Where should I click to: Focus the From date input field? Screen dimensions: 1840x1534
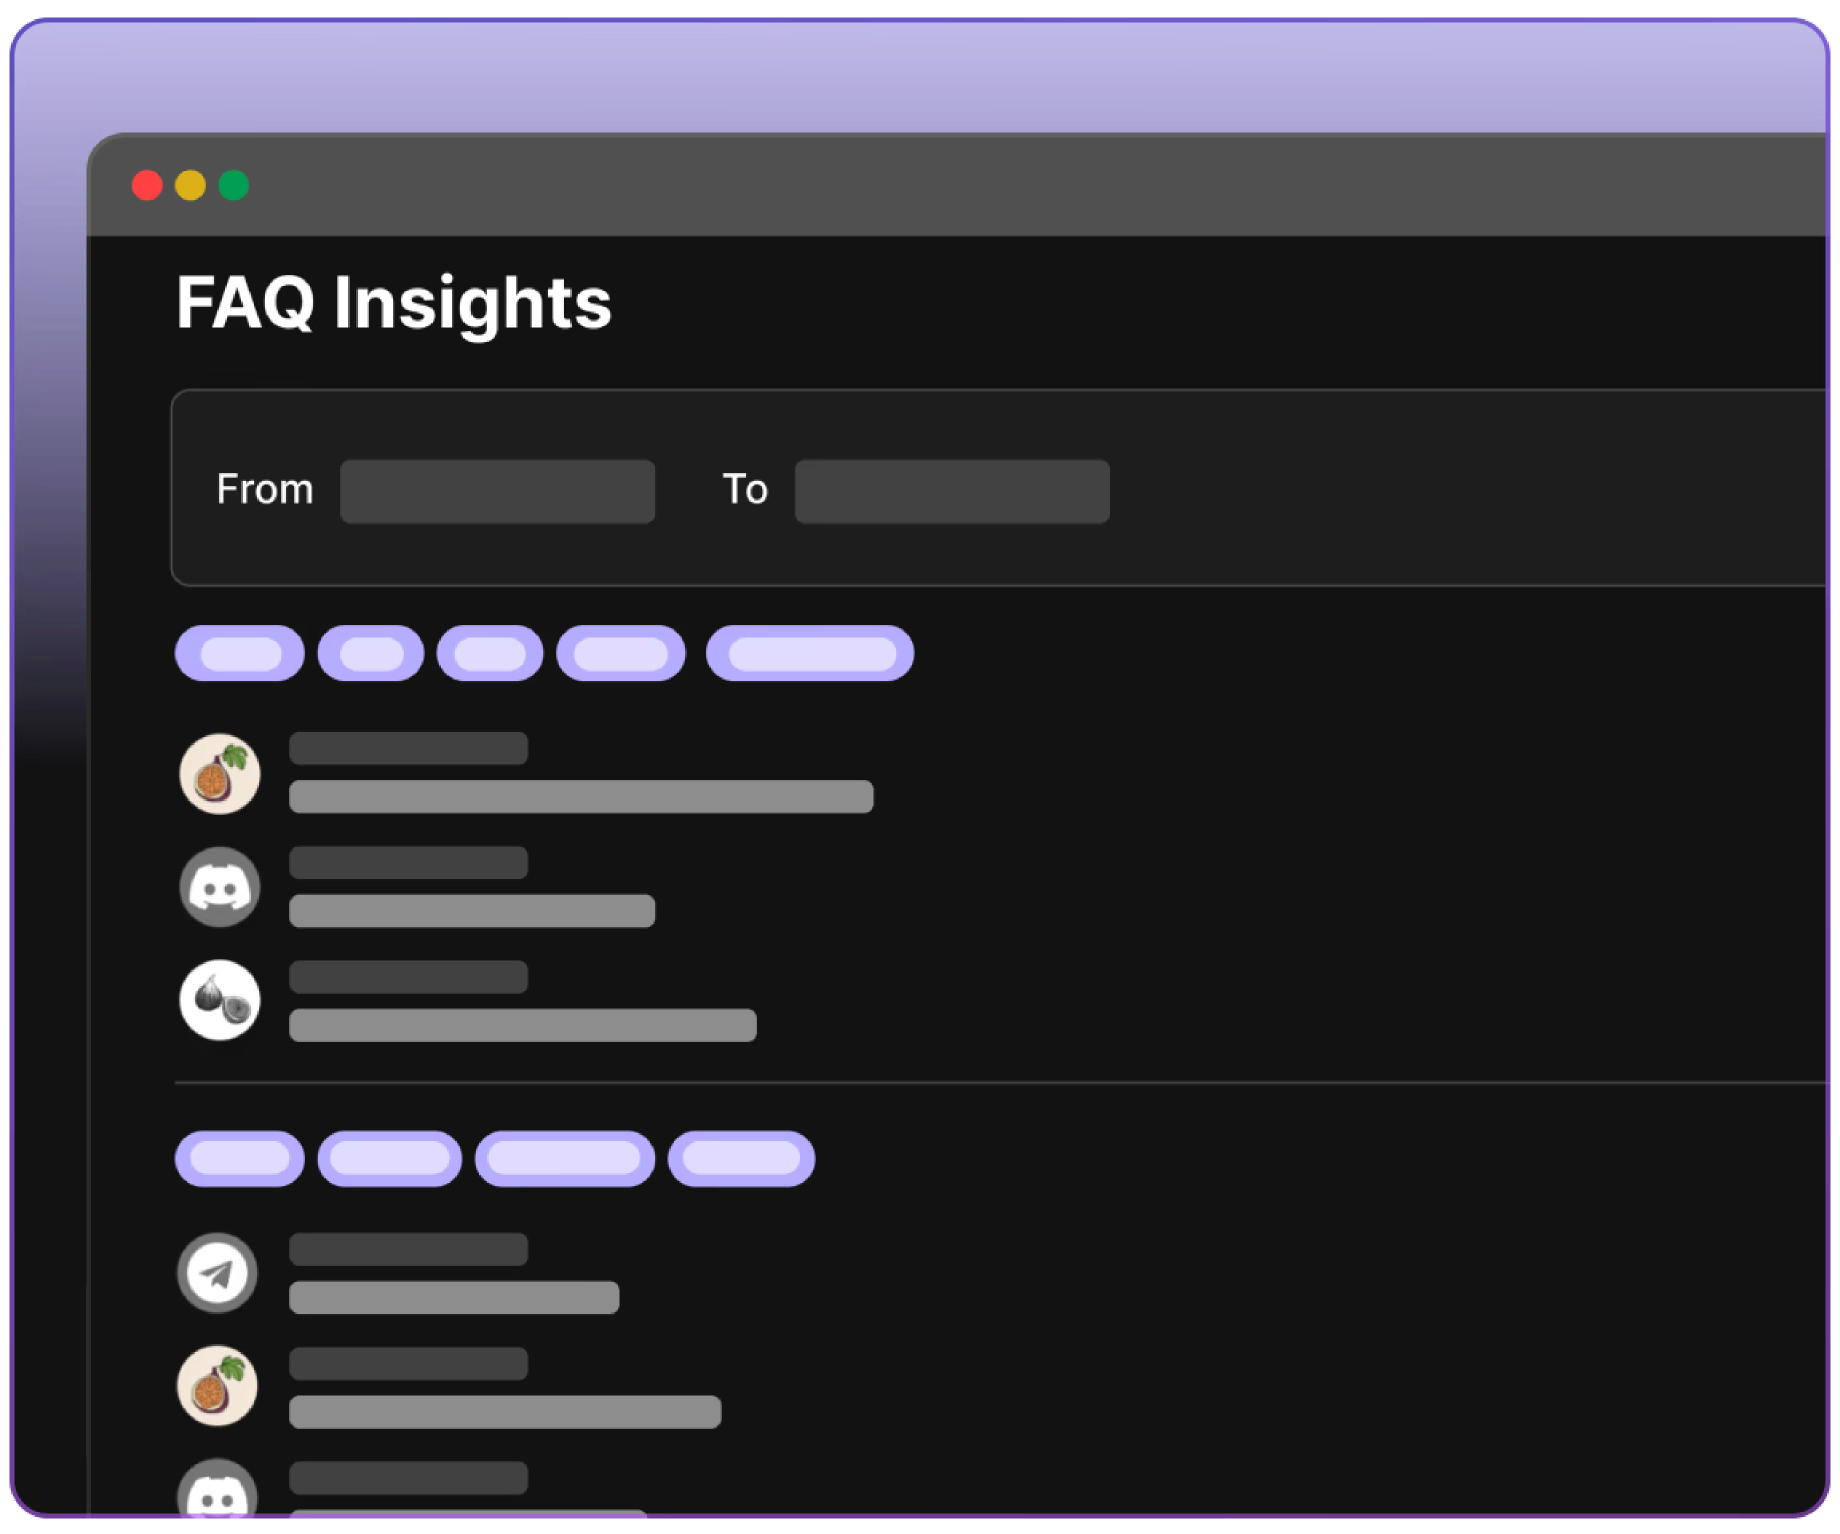tap(497, 491)
